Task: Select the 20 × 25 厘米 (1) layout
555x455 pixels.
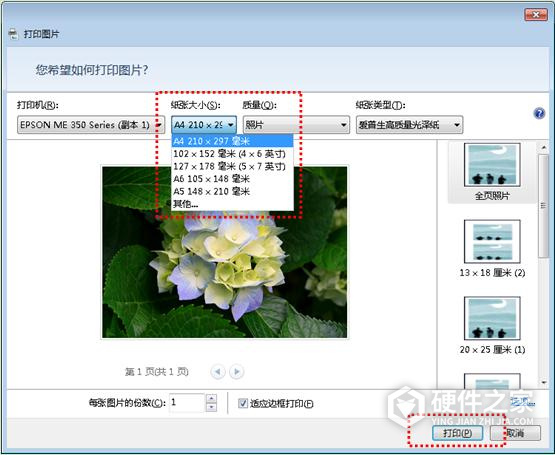Action: point(492,325)
